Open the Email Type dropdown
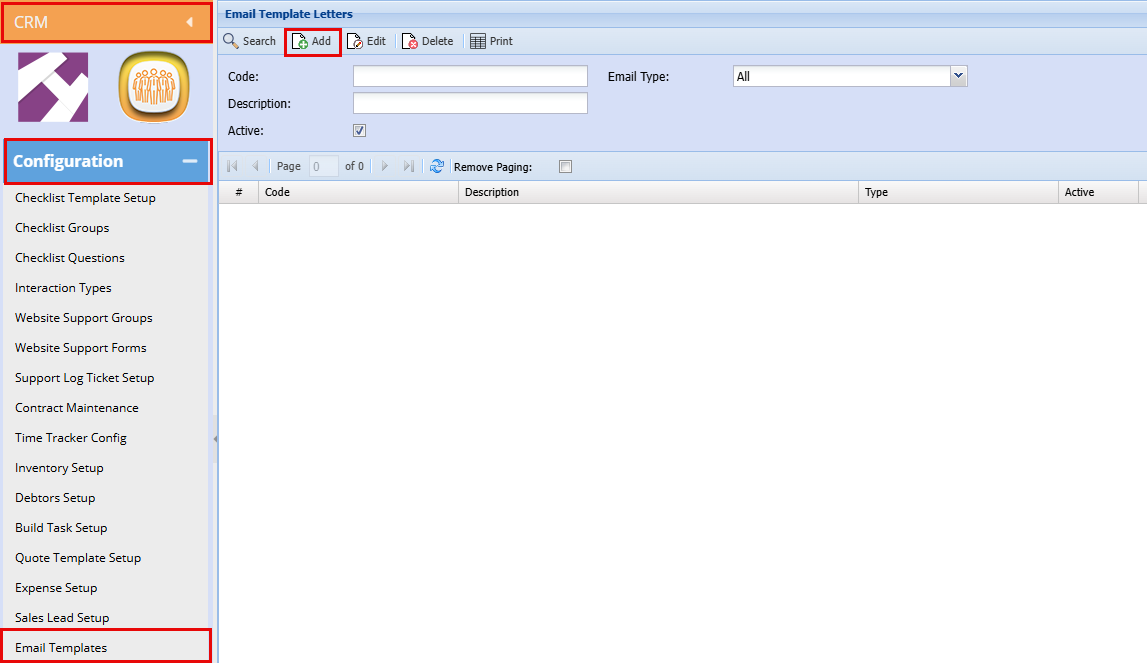The height and width of the screenshot is (663, 1147). 958,76
